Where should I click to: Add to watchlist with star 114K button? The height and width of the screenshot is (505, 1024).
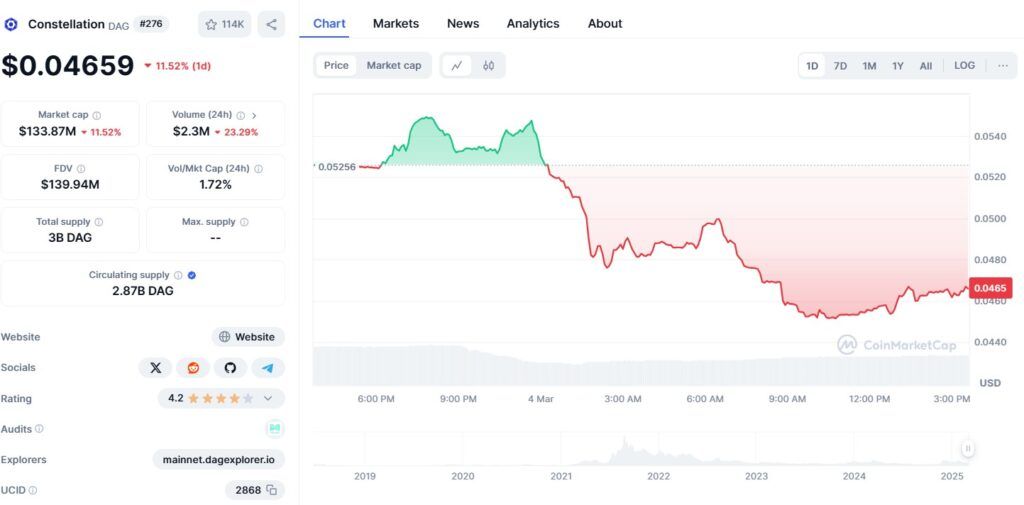224,25
